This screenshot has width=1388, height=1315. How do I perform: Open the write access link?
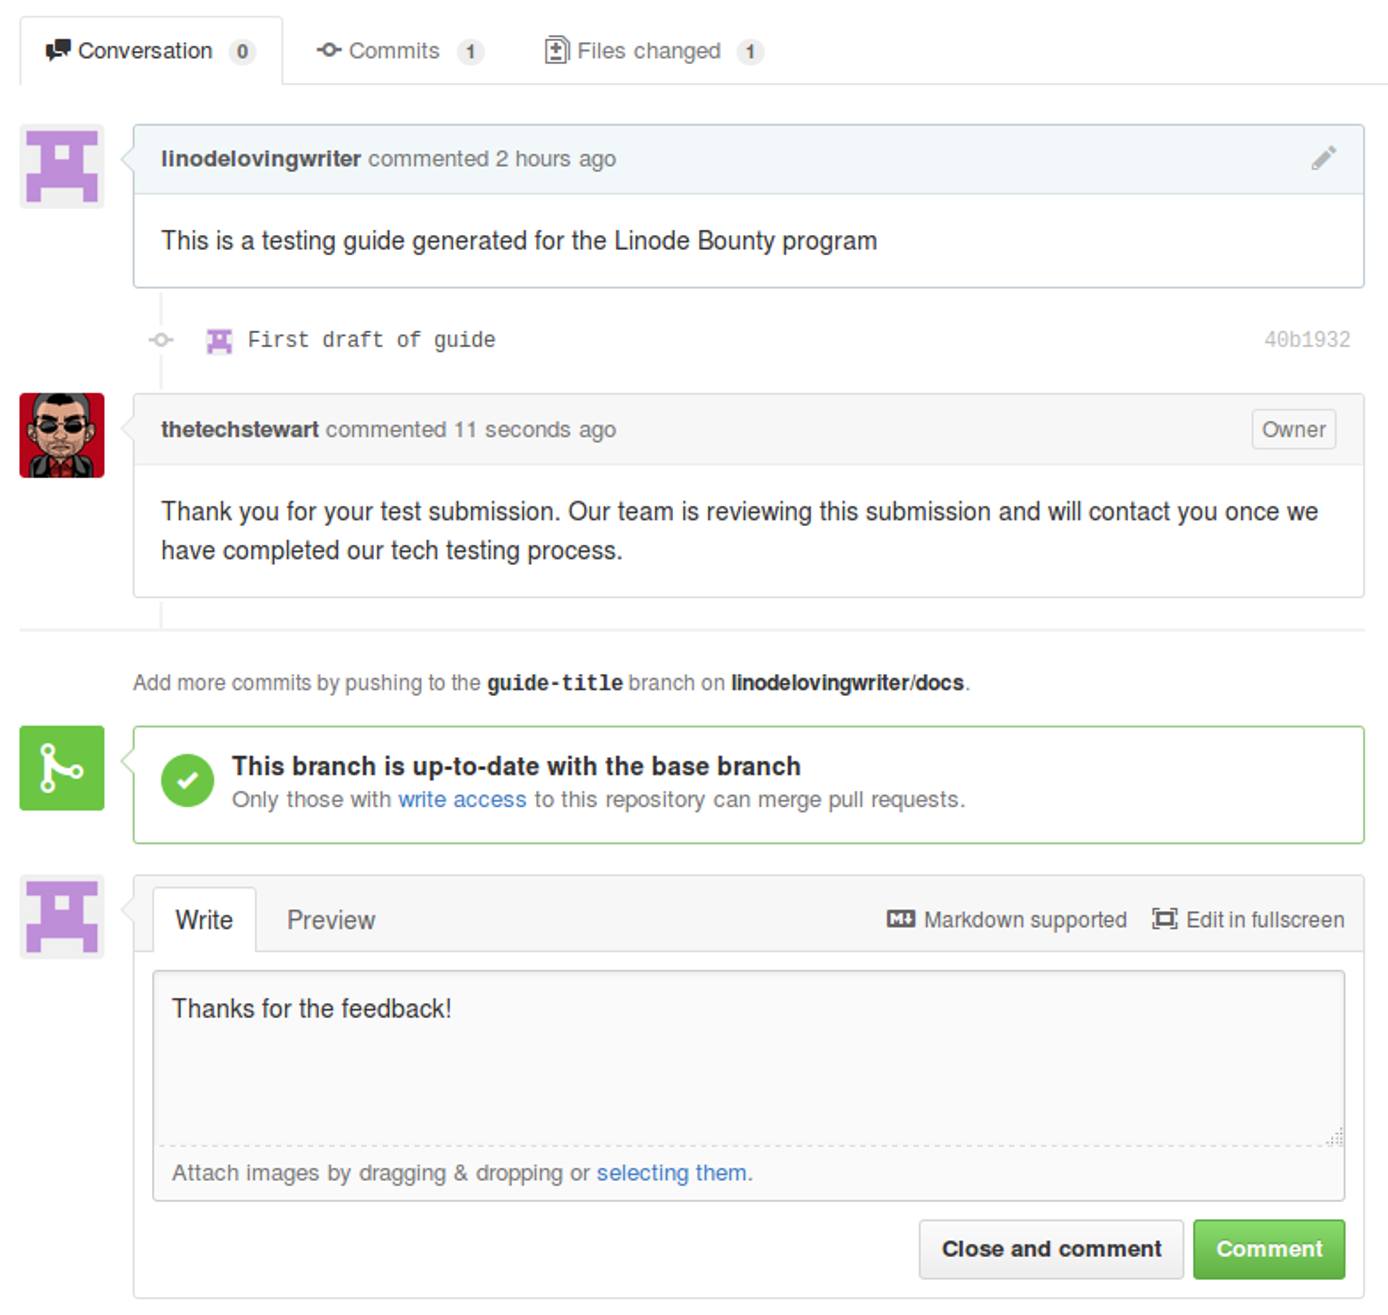462,799
